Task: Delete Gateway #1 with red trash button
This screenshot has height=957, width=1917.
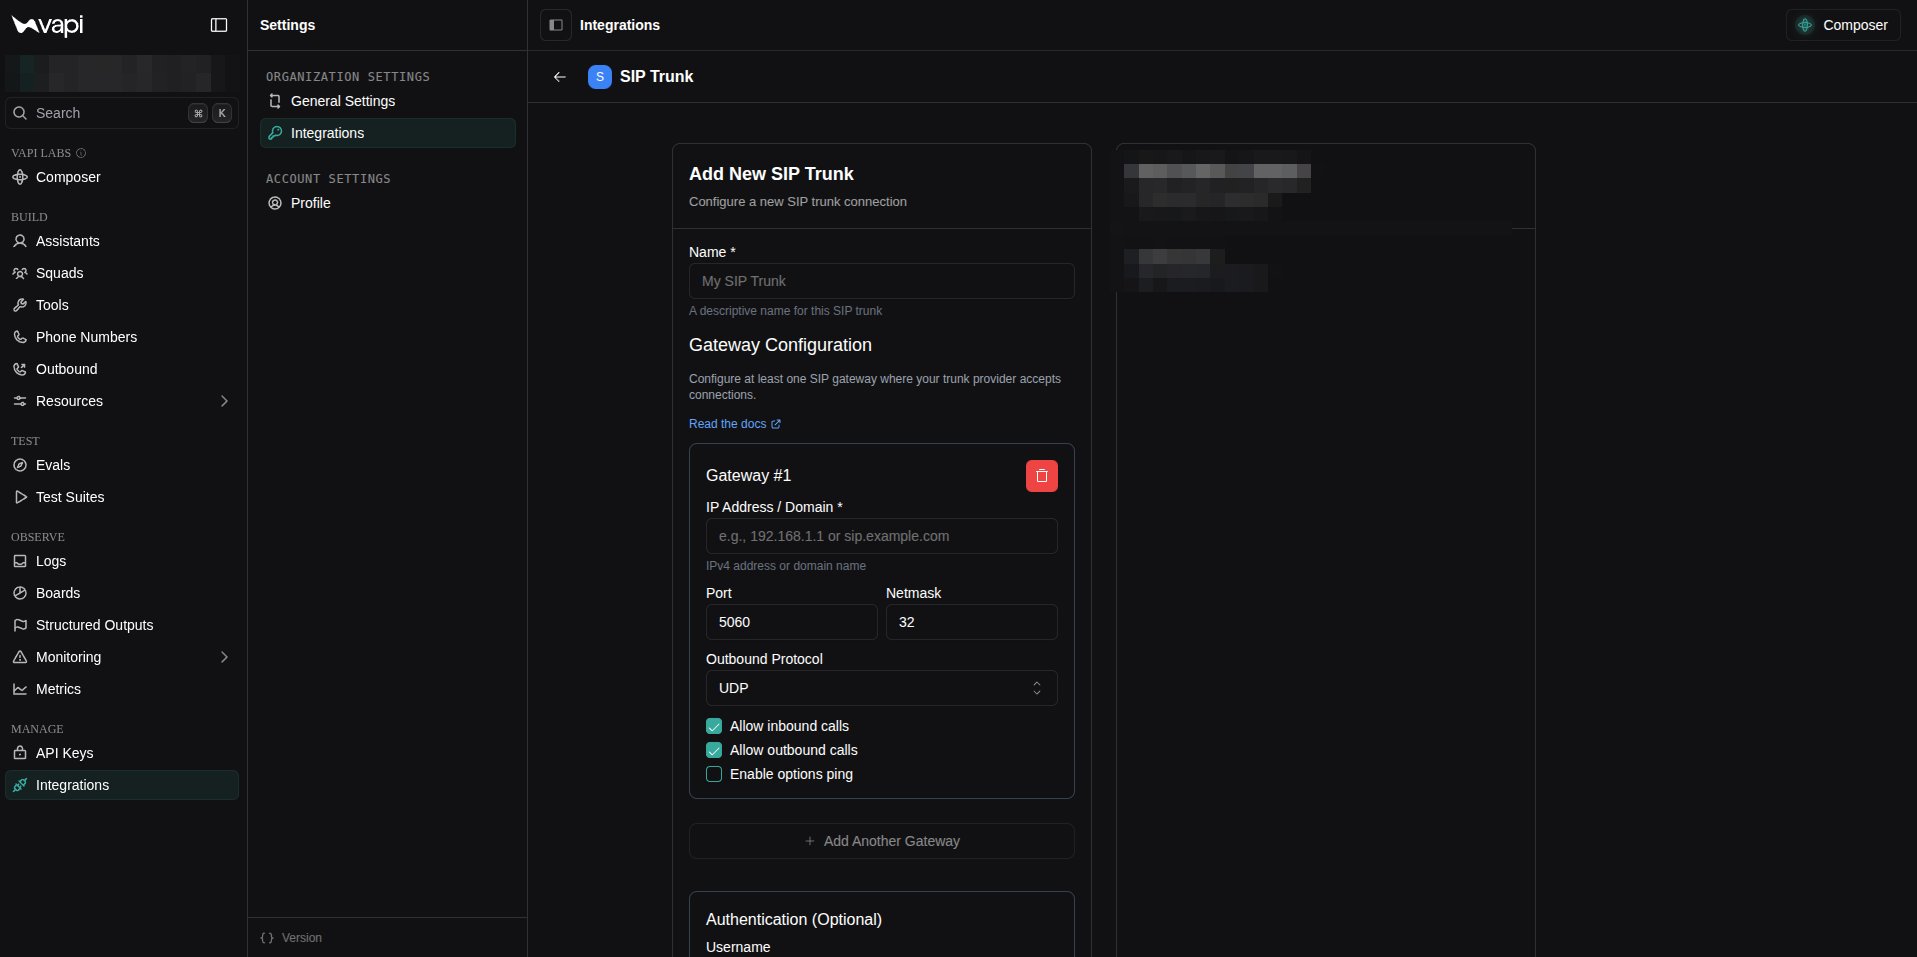Action: click(x=1042, y=476)
